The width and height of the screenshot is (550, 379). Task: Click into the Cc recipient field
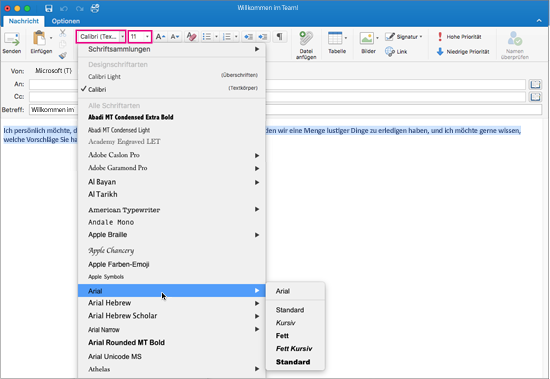point(277,97)
